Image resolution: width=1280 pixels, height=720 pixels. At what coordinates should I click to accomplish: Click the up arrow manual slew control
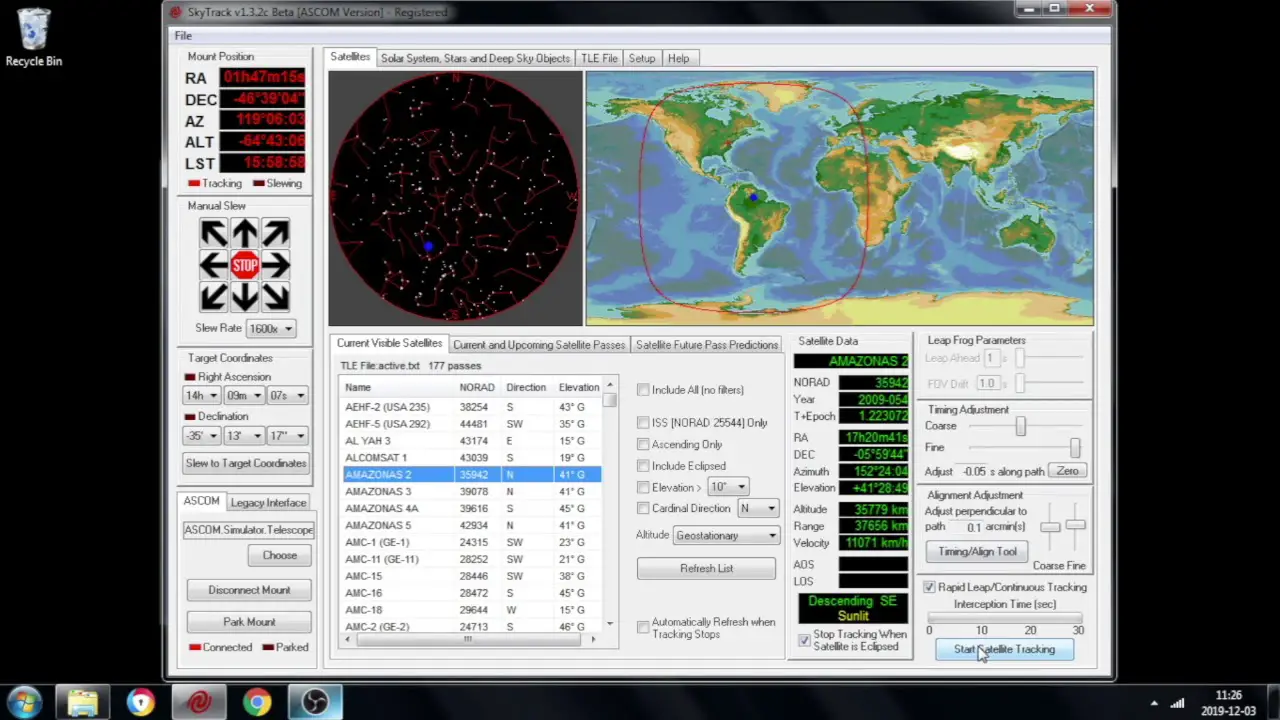(245, 232)
